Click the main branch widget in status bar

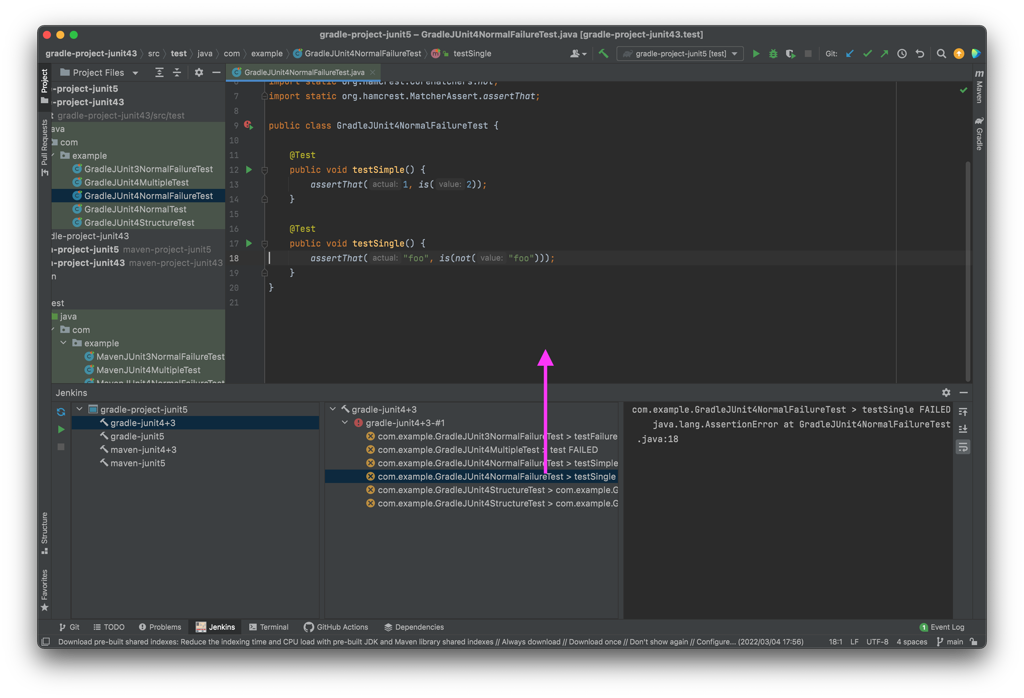click(950, 642)
